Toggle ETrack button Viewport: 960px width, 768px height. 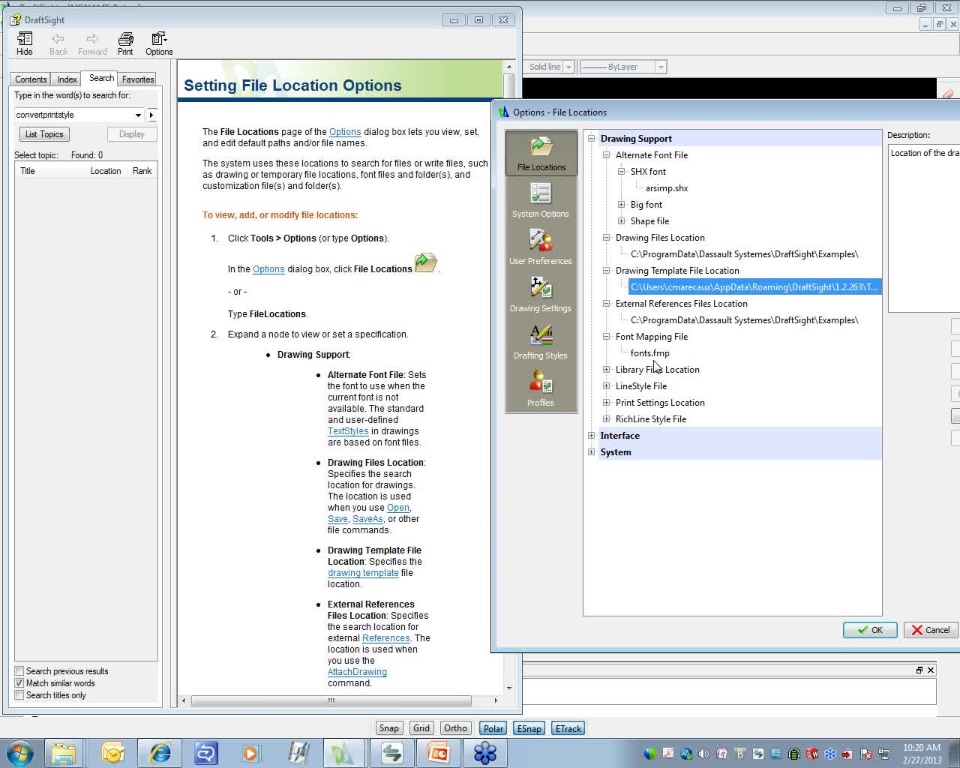569,728
